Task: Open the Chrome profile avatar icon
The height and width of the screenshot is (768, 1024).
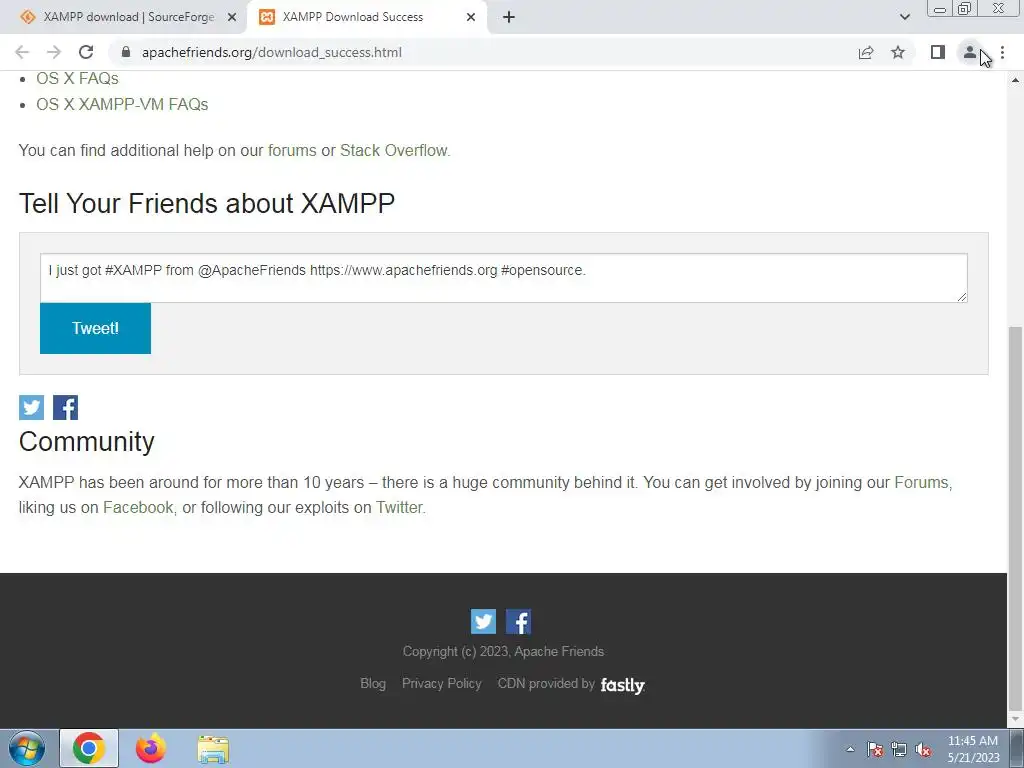Action: 970,52
